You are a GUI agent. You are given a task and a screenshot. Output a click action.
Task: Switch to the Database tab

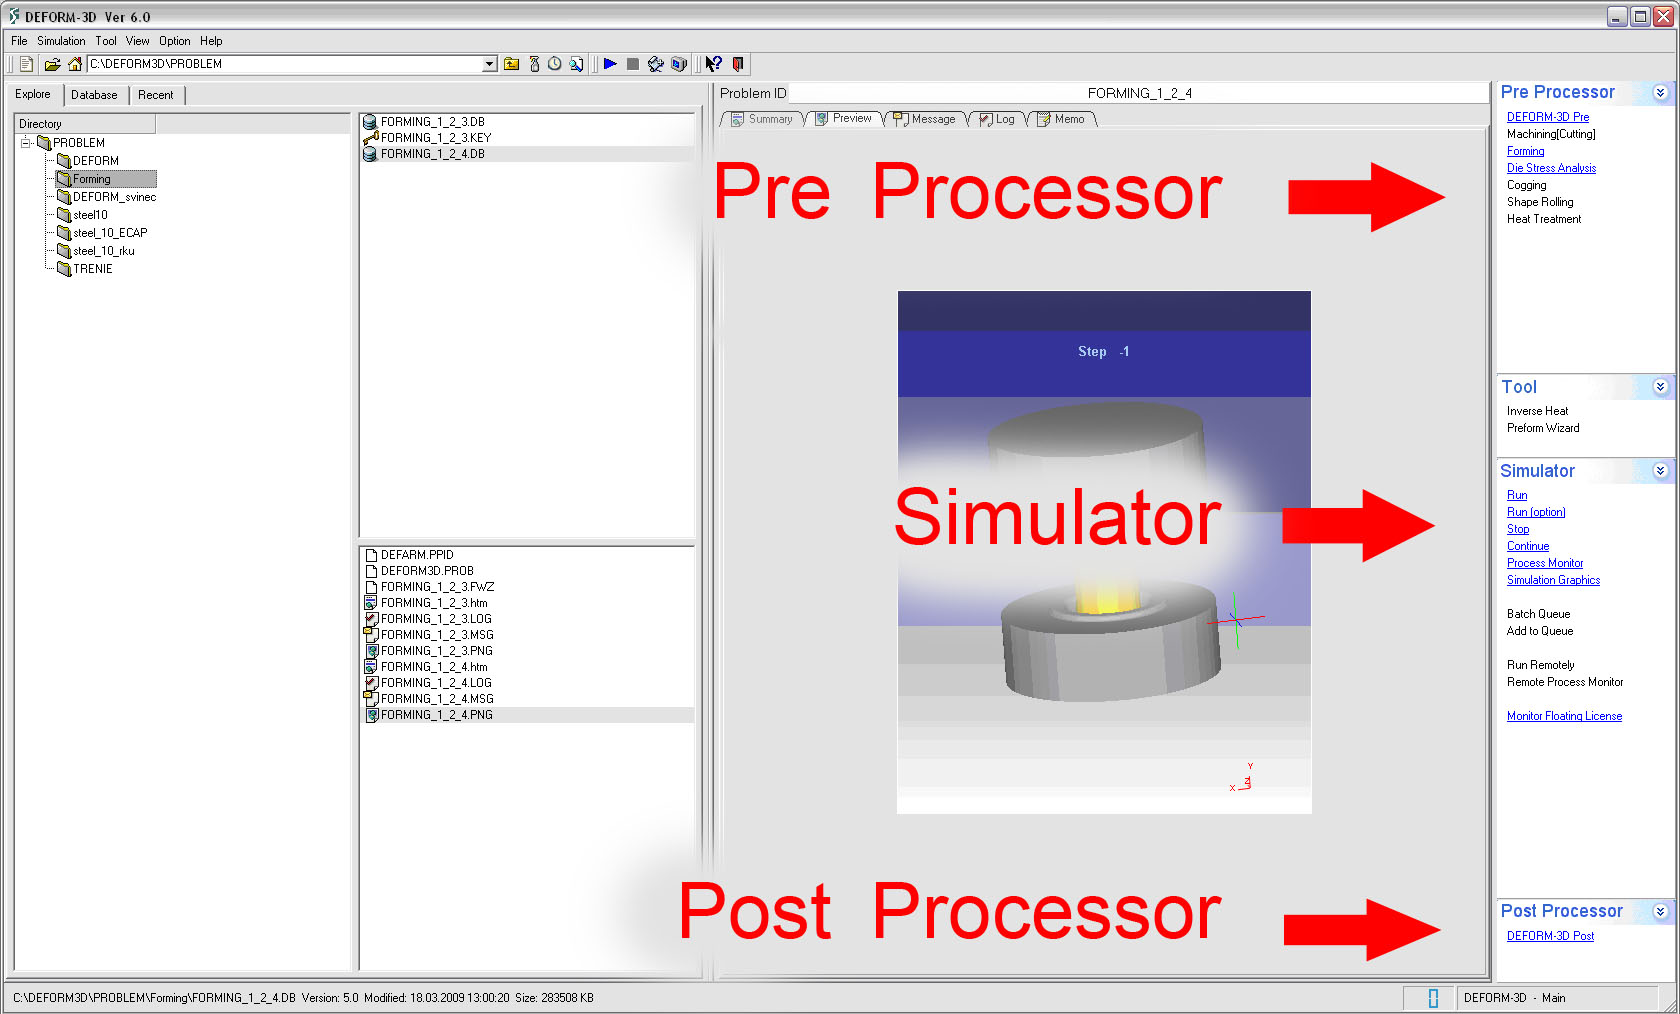click(94, 95)
